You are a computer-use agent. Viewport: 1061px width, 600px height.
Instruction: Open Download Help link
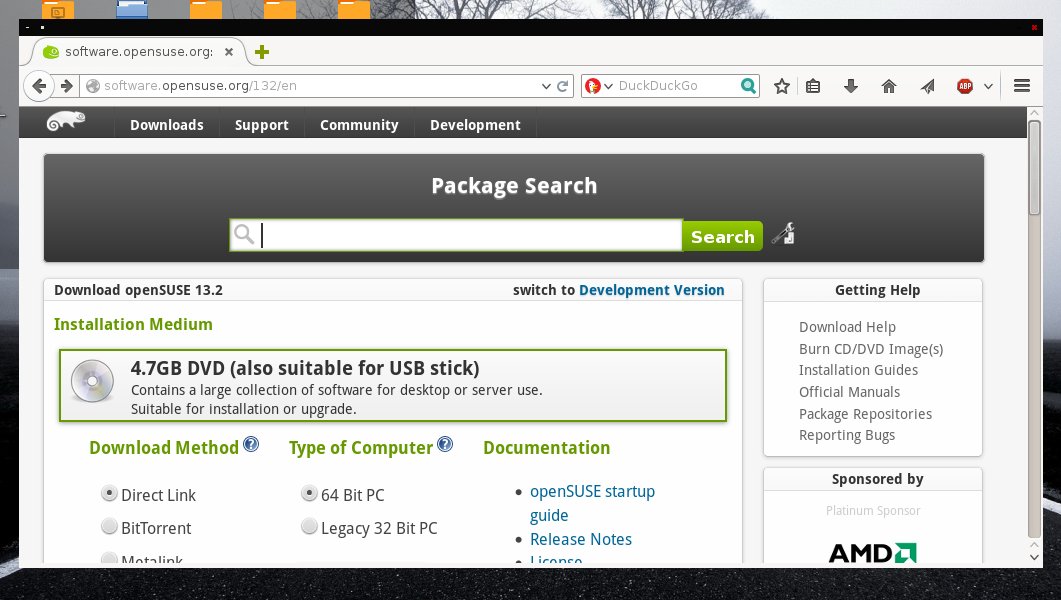[x=847, y=327]
